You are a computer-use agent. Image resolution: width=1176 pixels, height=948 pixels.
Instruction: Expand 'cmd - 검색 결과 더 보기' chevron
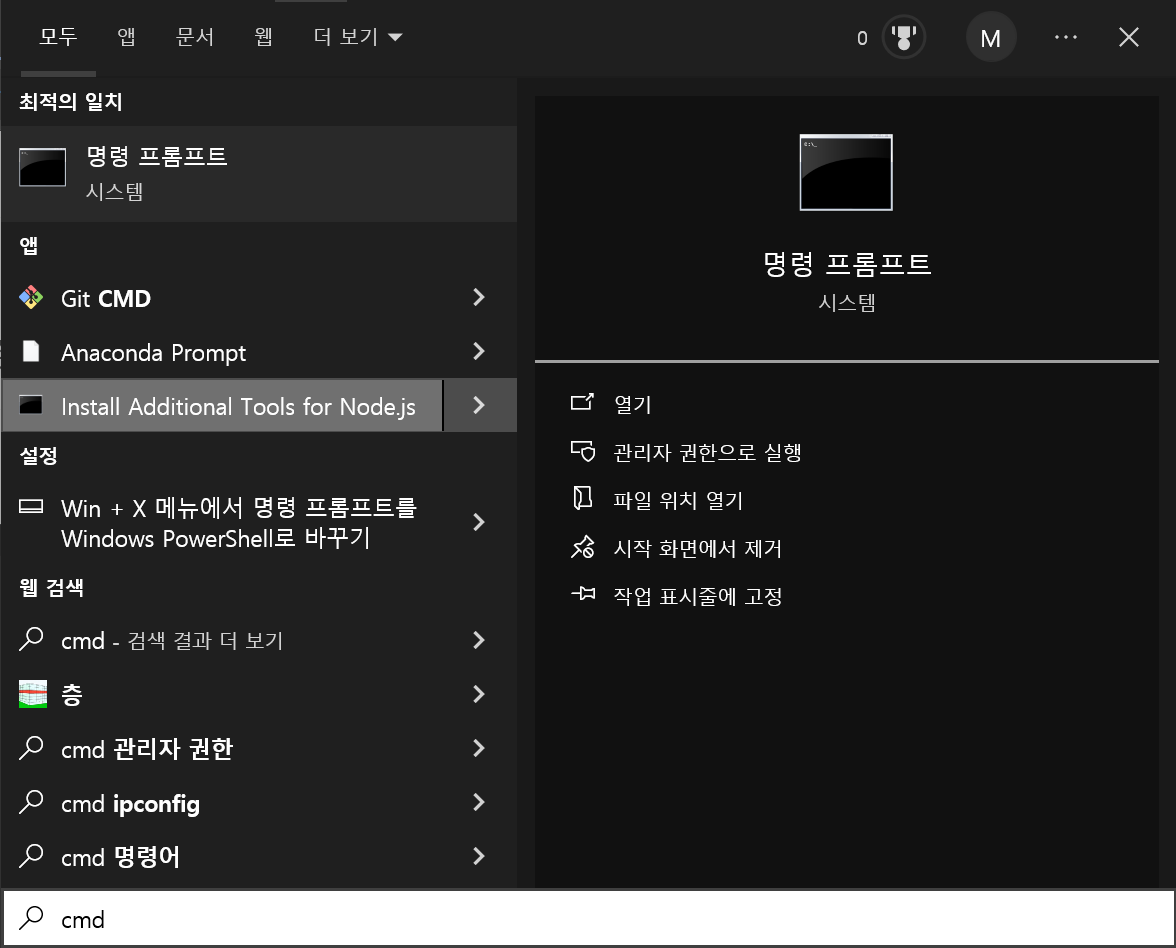[x=478, y=640]
